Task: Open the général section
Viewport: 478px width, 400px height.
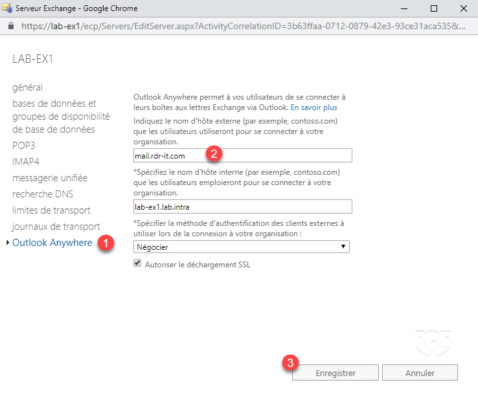Action: click(x=27, y=87)
